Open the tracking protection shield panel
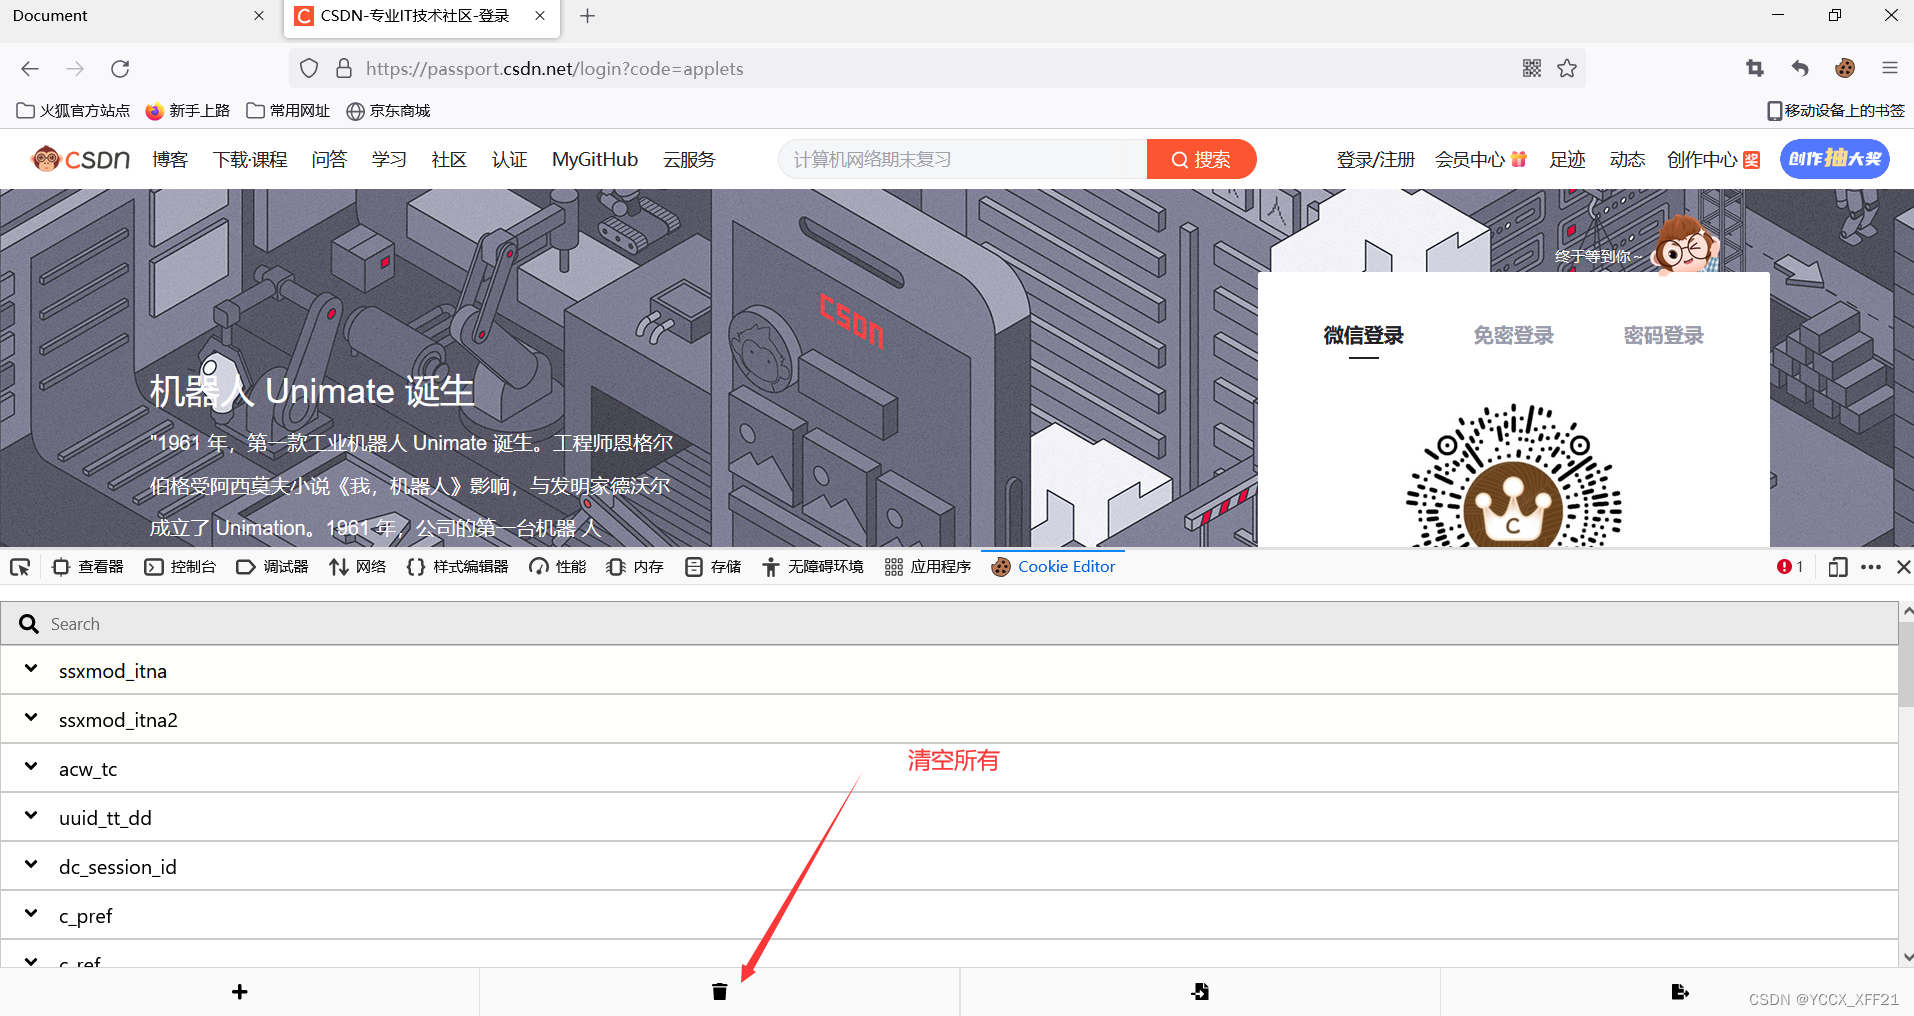Image resolution: width=1914 pixels, height=1016 pixels. [309, 68]
